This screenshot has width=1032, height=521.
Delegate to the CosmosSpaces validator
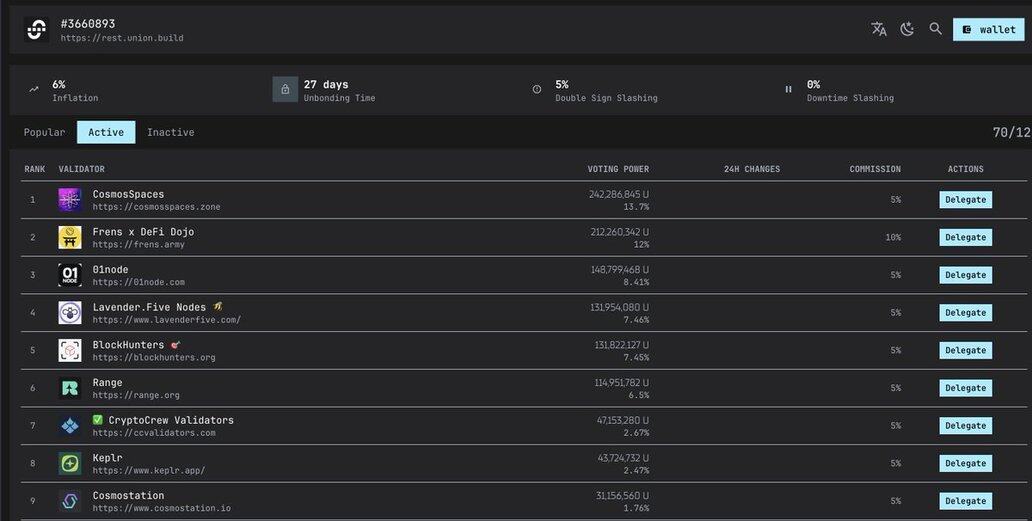click(965, 200)
